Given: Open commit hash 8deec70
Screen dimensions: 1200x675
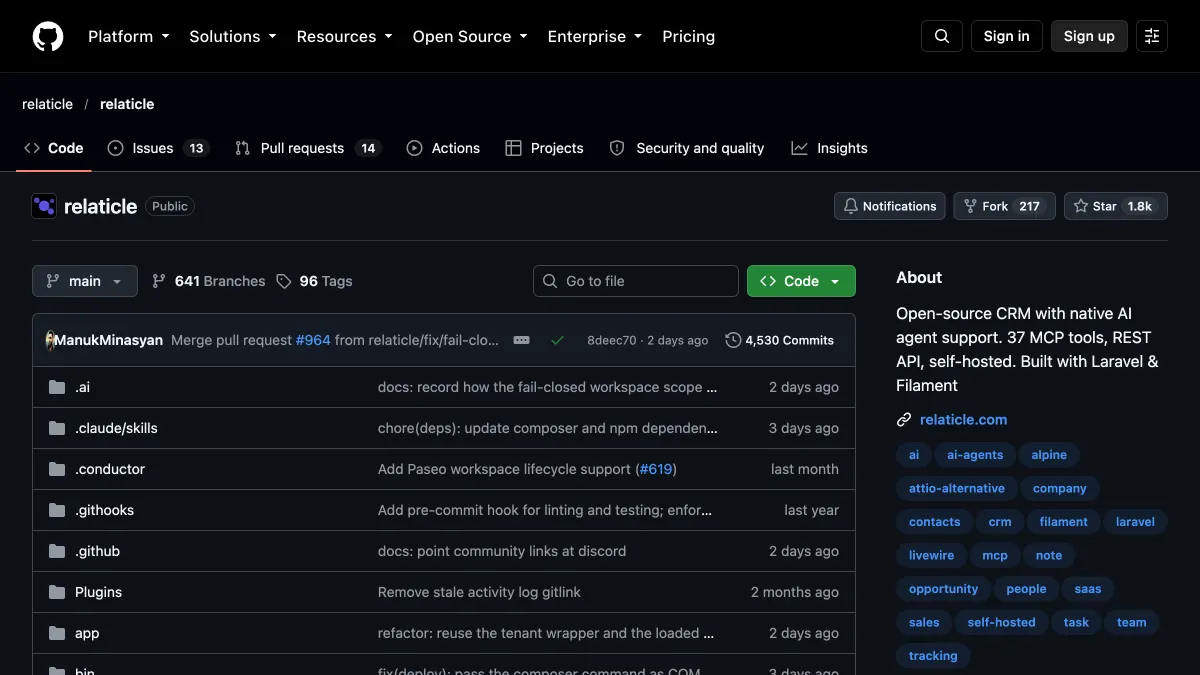Looking at the screenshot, I should (x=611, y=340).
